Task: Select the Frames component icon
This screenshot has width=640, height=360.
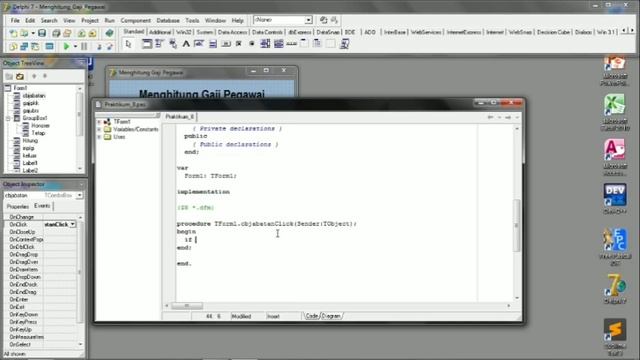Action: coord(147,44)
